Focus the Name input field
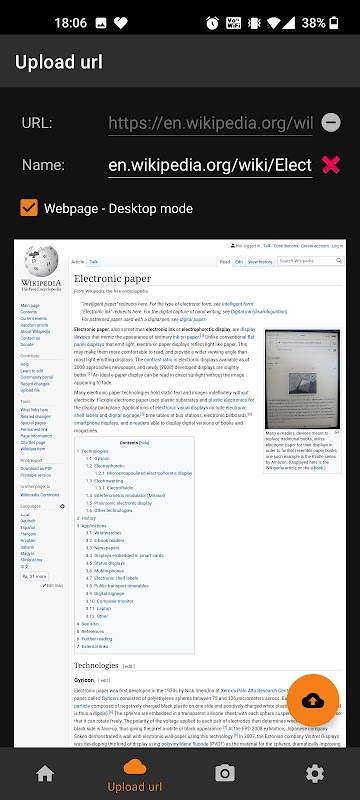 pos(210,165)
